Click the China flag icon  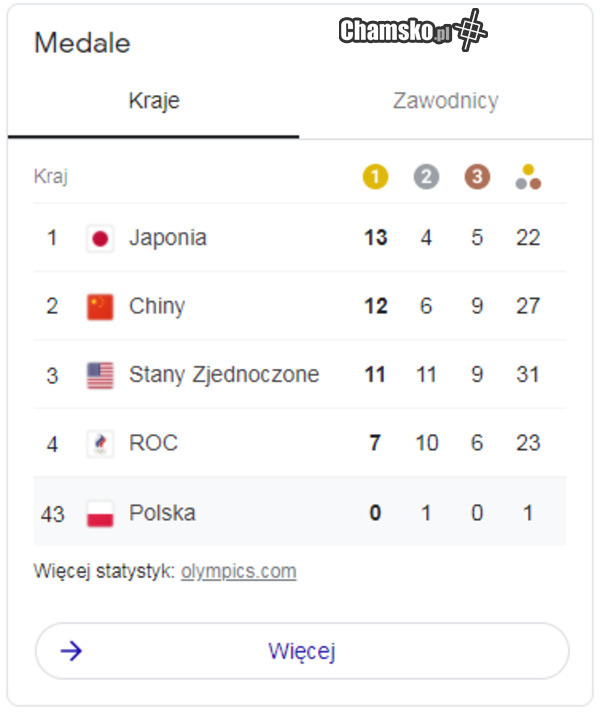[x=100, y=306]
